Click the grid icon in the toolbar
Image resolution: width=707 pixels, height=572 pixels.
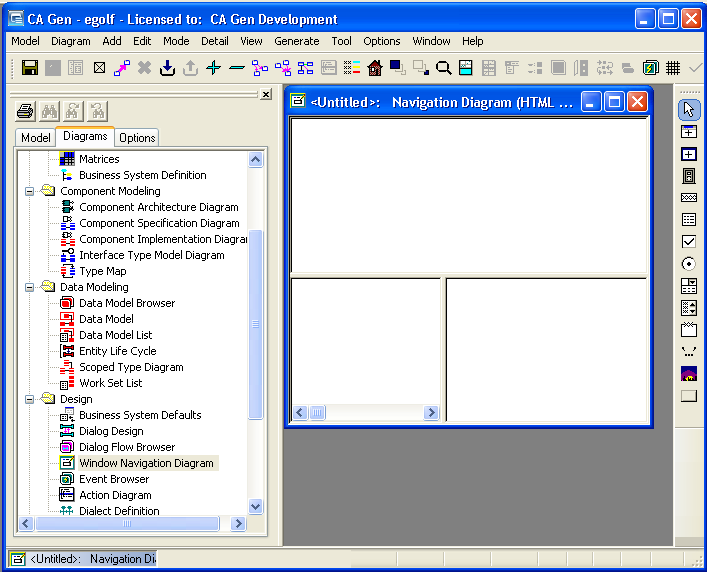pos(673,68)
